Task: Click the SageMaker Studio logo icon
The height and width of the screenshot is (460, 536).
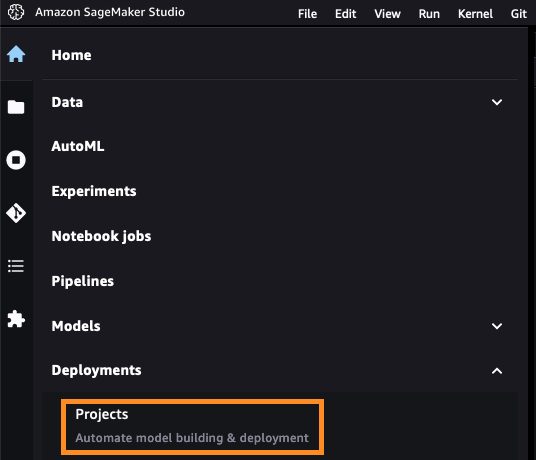Action: [x=16, y=12]
